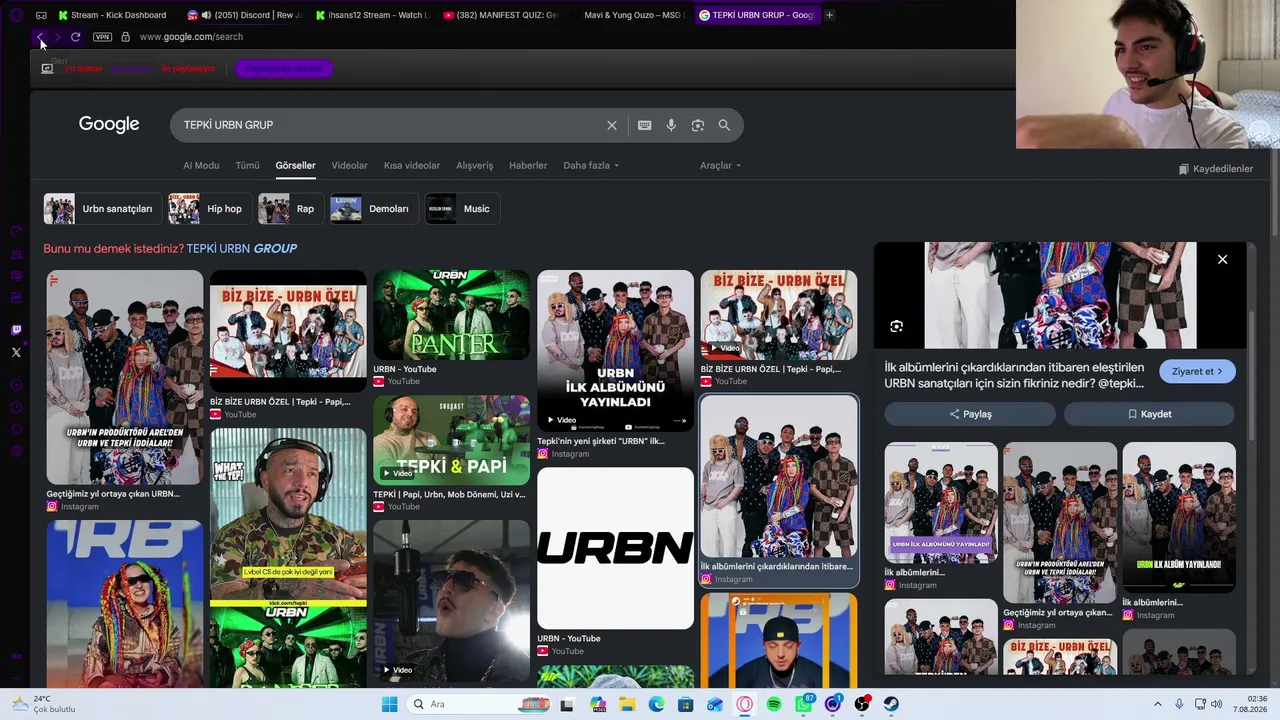Click the Paylaş share button
Image resolution: width=1280 pixels, height=720 pixels.
tap(970, 414)
